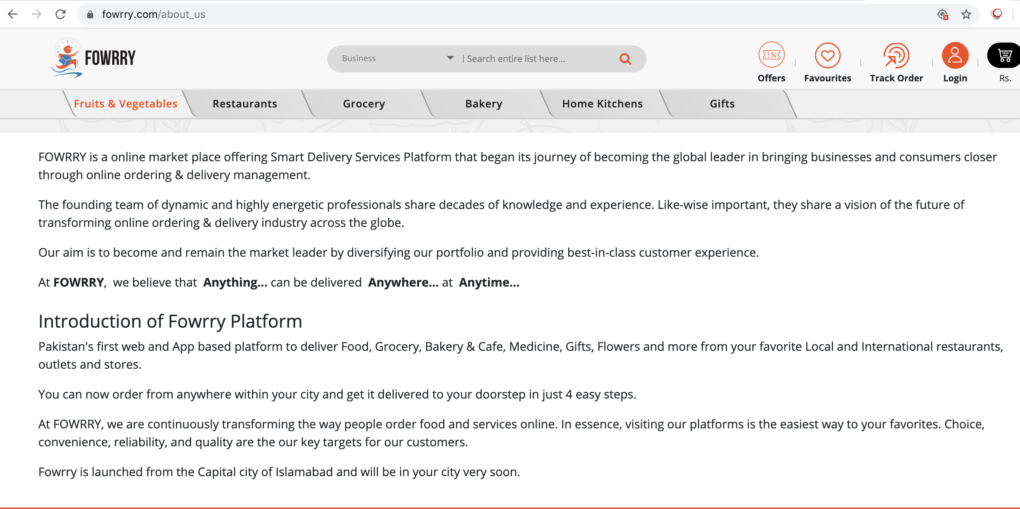1020x509 pixels.
Task: Open the red browser extension icon
Action: [997, 14]
